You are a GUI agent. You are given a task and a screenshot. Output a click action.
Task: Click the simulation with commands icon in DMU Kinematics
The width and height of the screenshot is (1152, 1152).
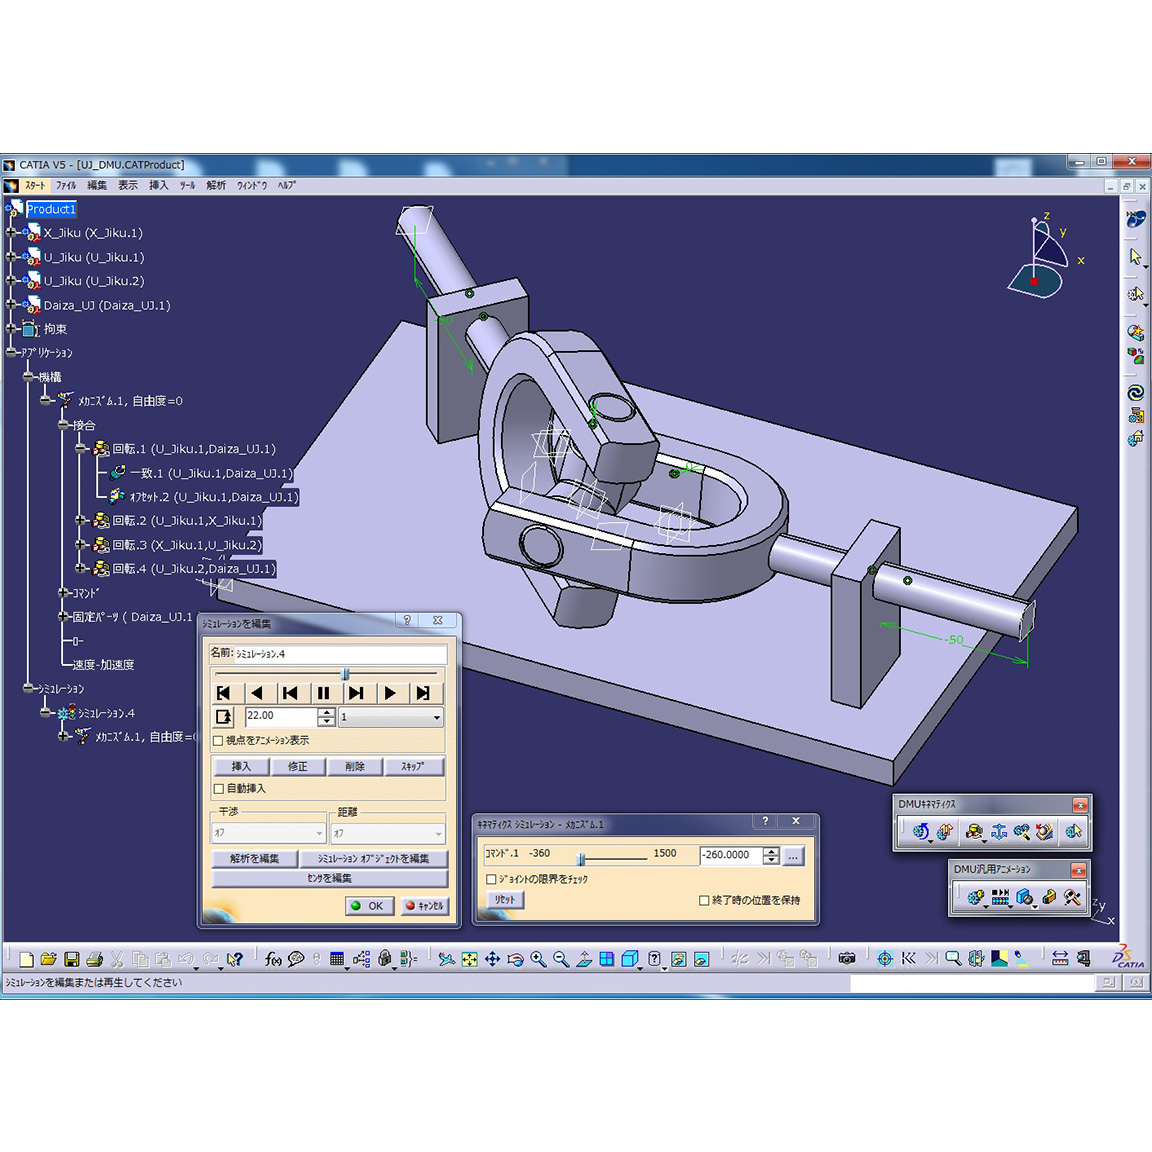921,832
